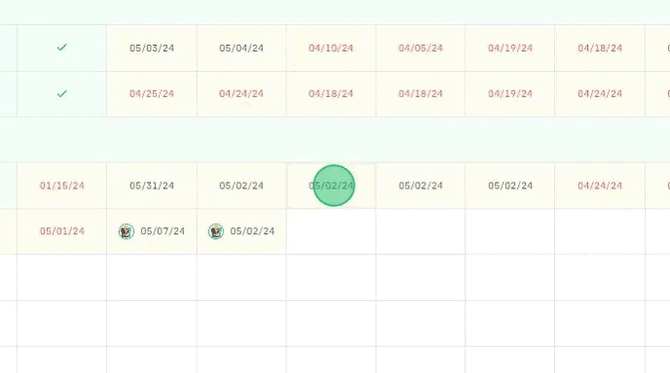The image size is (670, 373).
Task: Select the 05/02/24 cell right of 05/31/24
Action: pyautogui.click(x=241, y=185)
